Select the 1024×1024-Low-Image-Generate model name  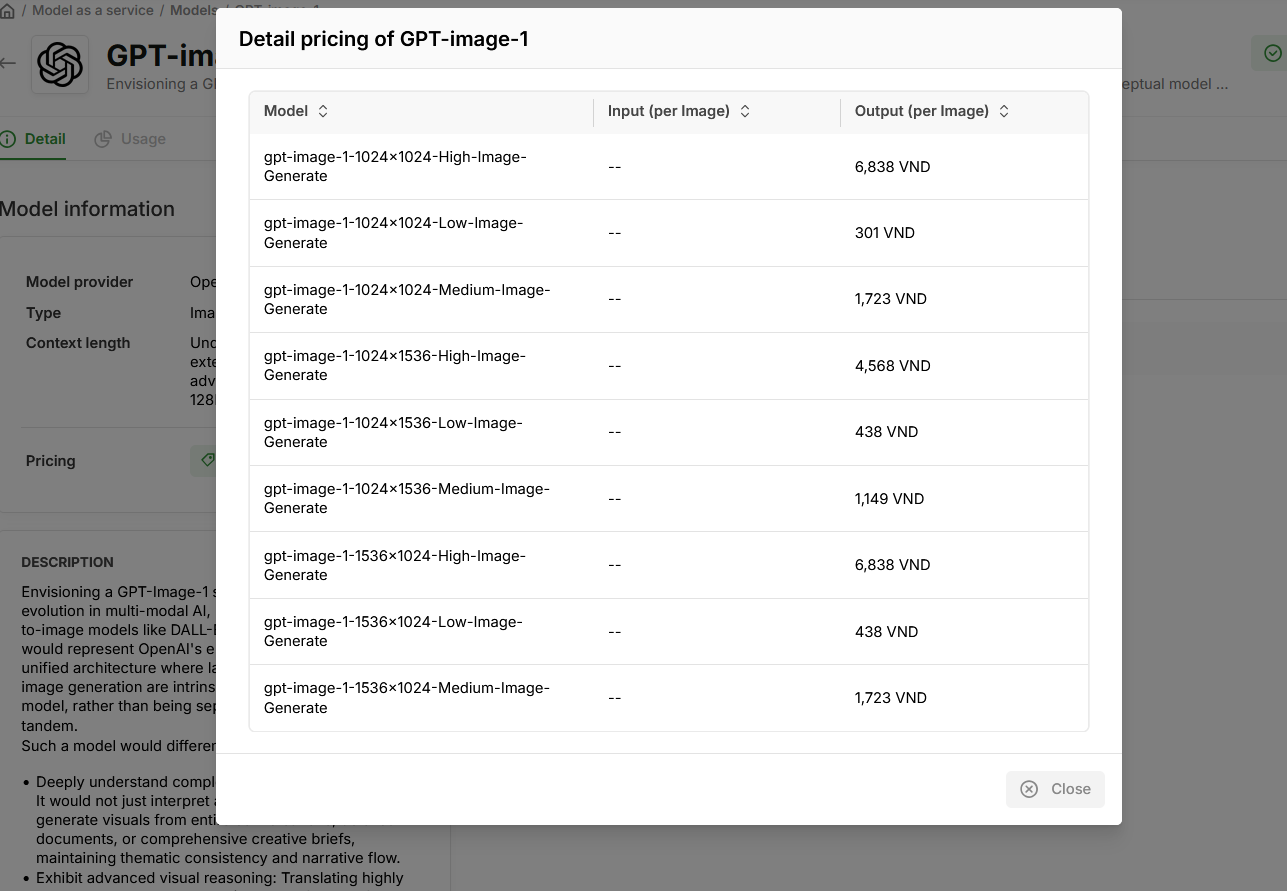pyautogui.click(x=393, y=232)
